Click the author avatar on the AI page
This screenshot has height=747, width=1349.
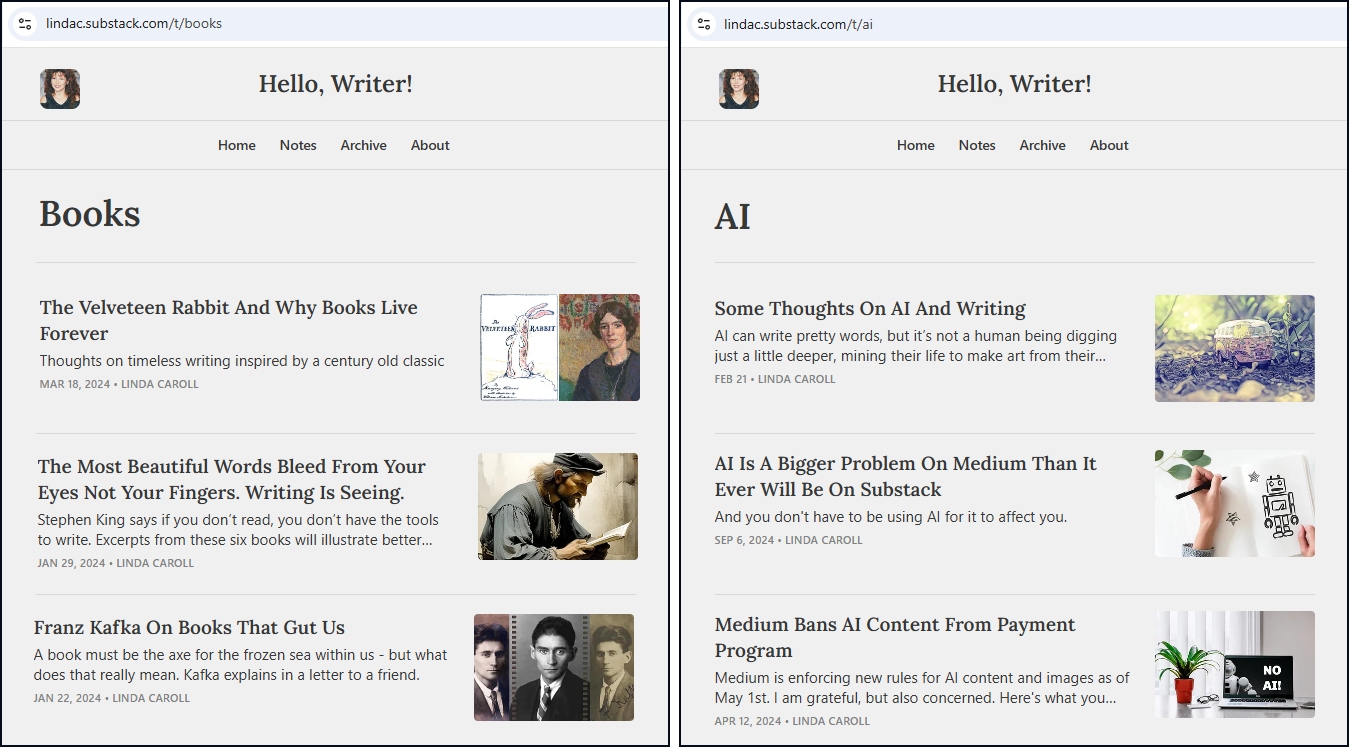739,89
